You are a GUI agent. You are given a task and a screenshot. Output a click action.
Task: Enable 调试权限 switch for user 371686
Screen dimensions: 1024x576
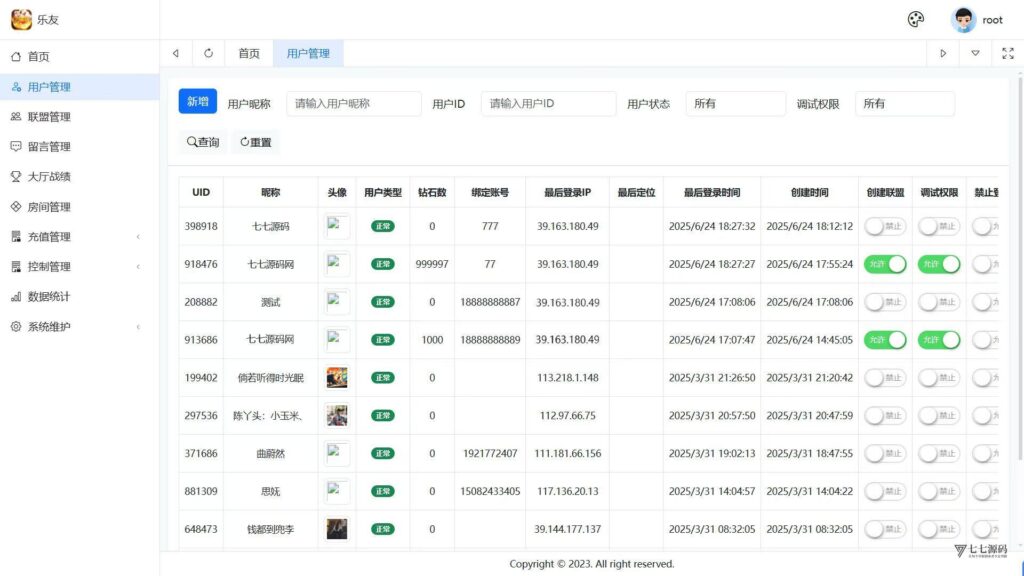pyautogui.click(x=938, y=453)
